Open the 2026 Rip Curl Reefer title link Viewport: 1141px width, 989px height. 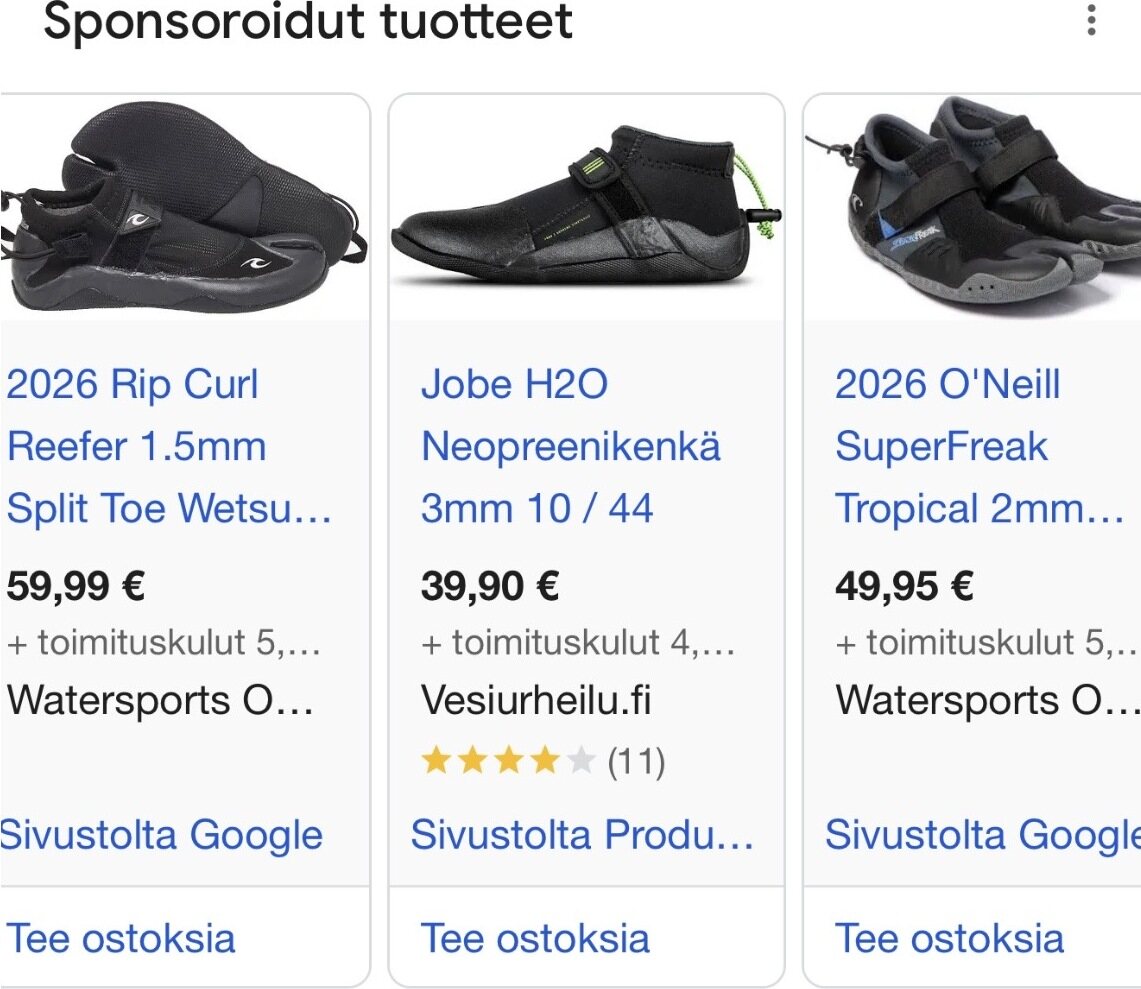(x=169, y=446)
